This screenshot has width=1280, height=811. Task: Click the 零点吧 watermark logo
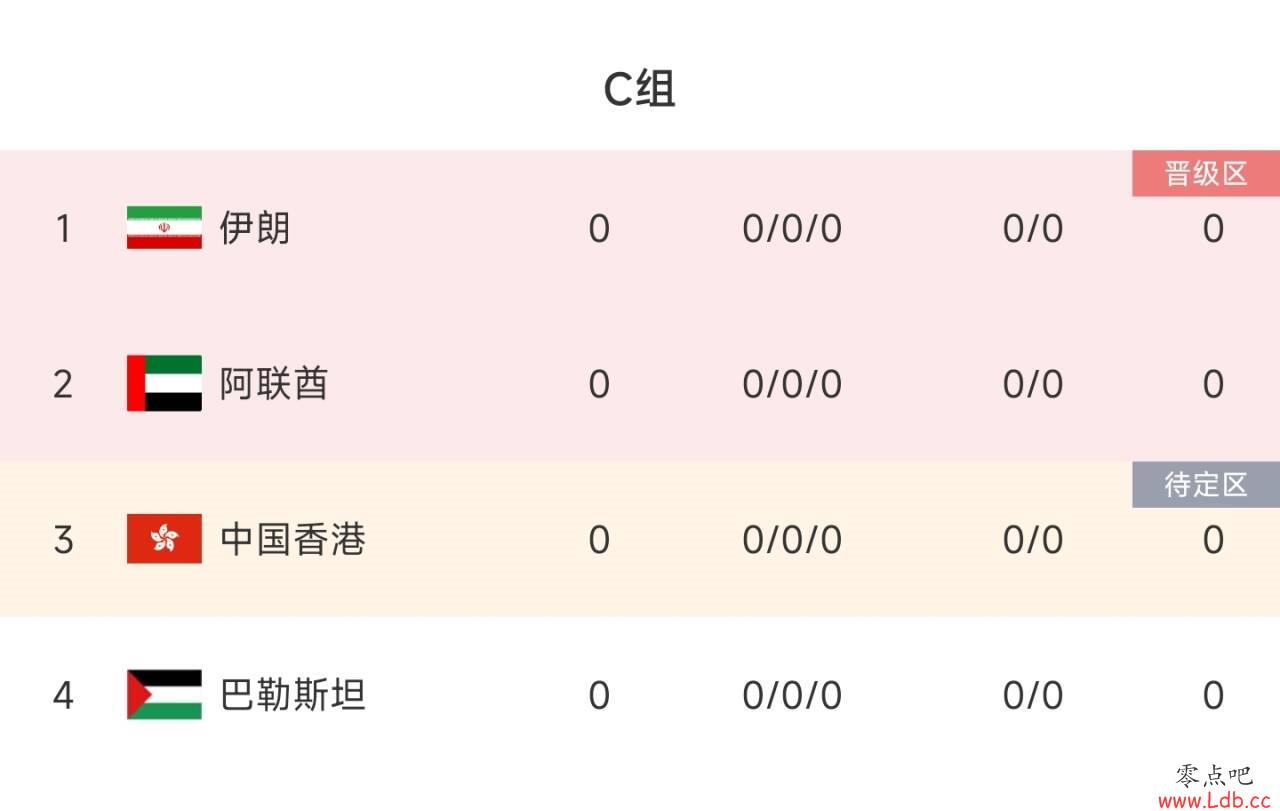1214,775
